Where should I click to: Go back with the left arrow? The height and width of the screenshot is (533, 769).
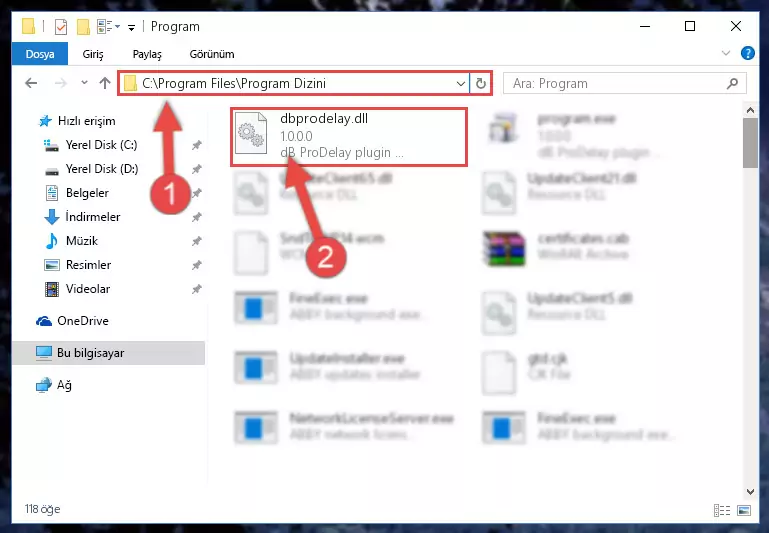31,83
